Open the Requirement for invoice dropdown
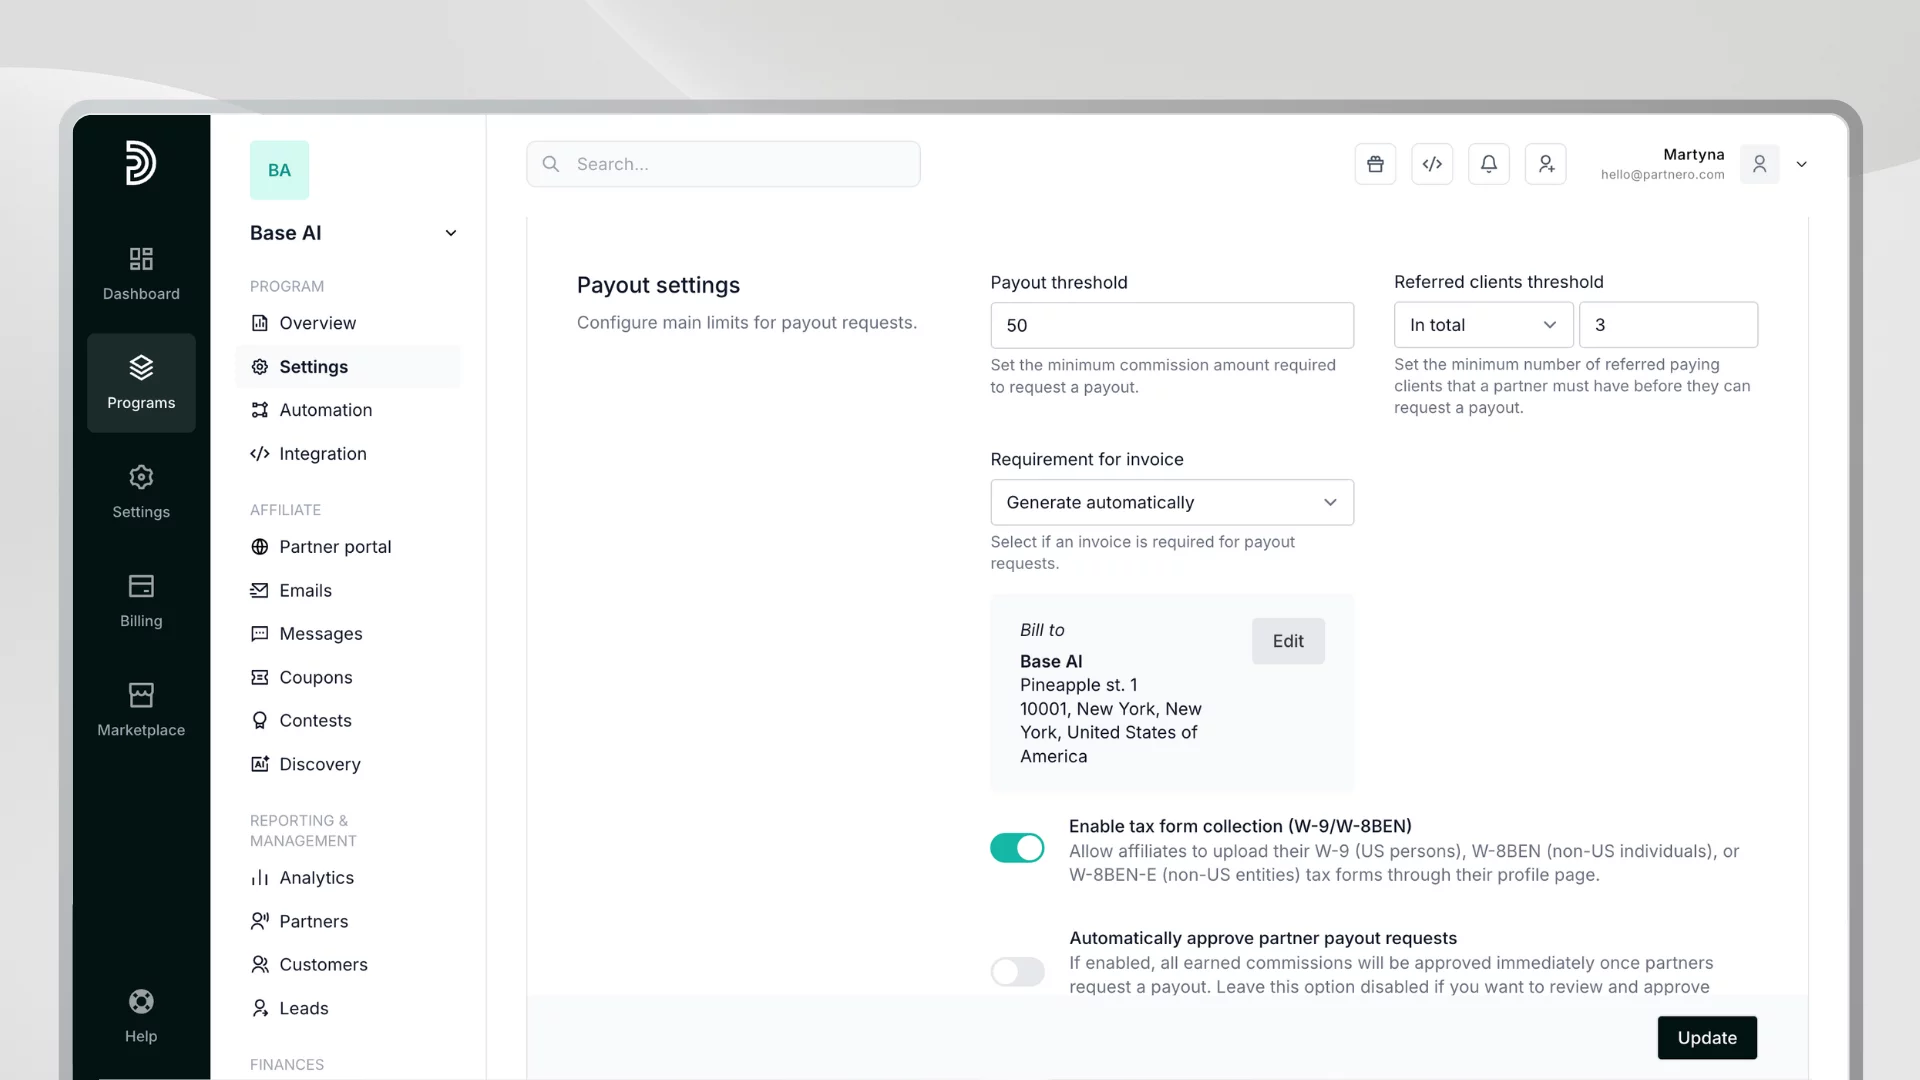The height and width of the screenshot is (1080, 1920). (x=1171, y=502)
